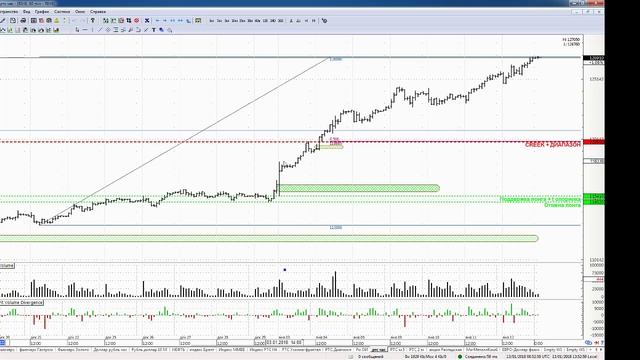Click the print icon in the toolbar

pyautogui.click(x=23, y=20)
